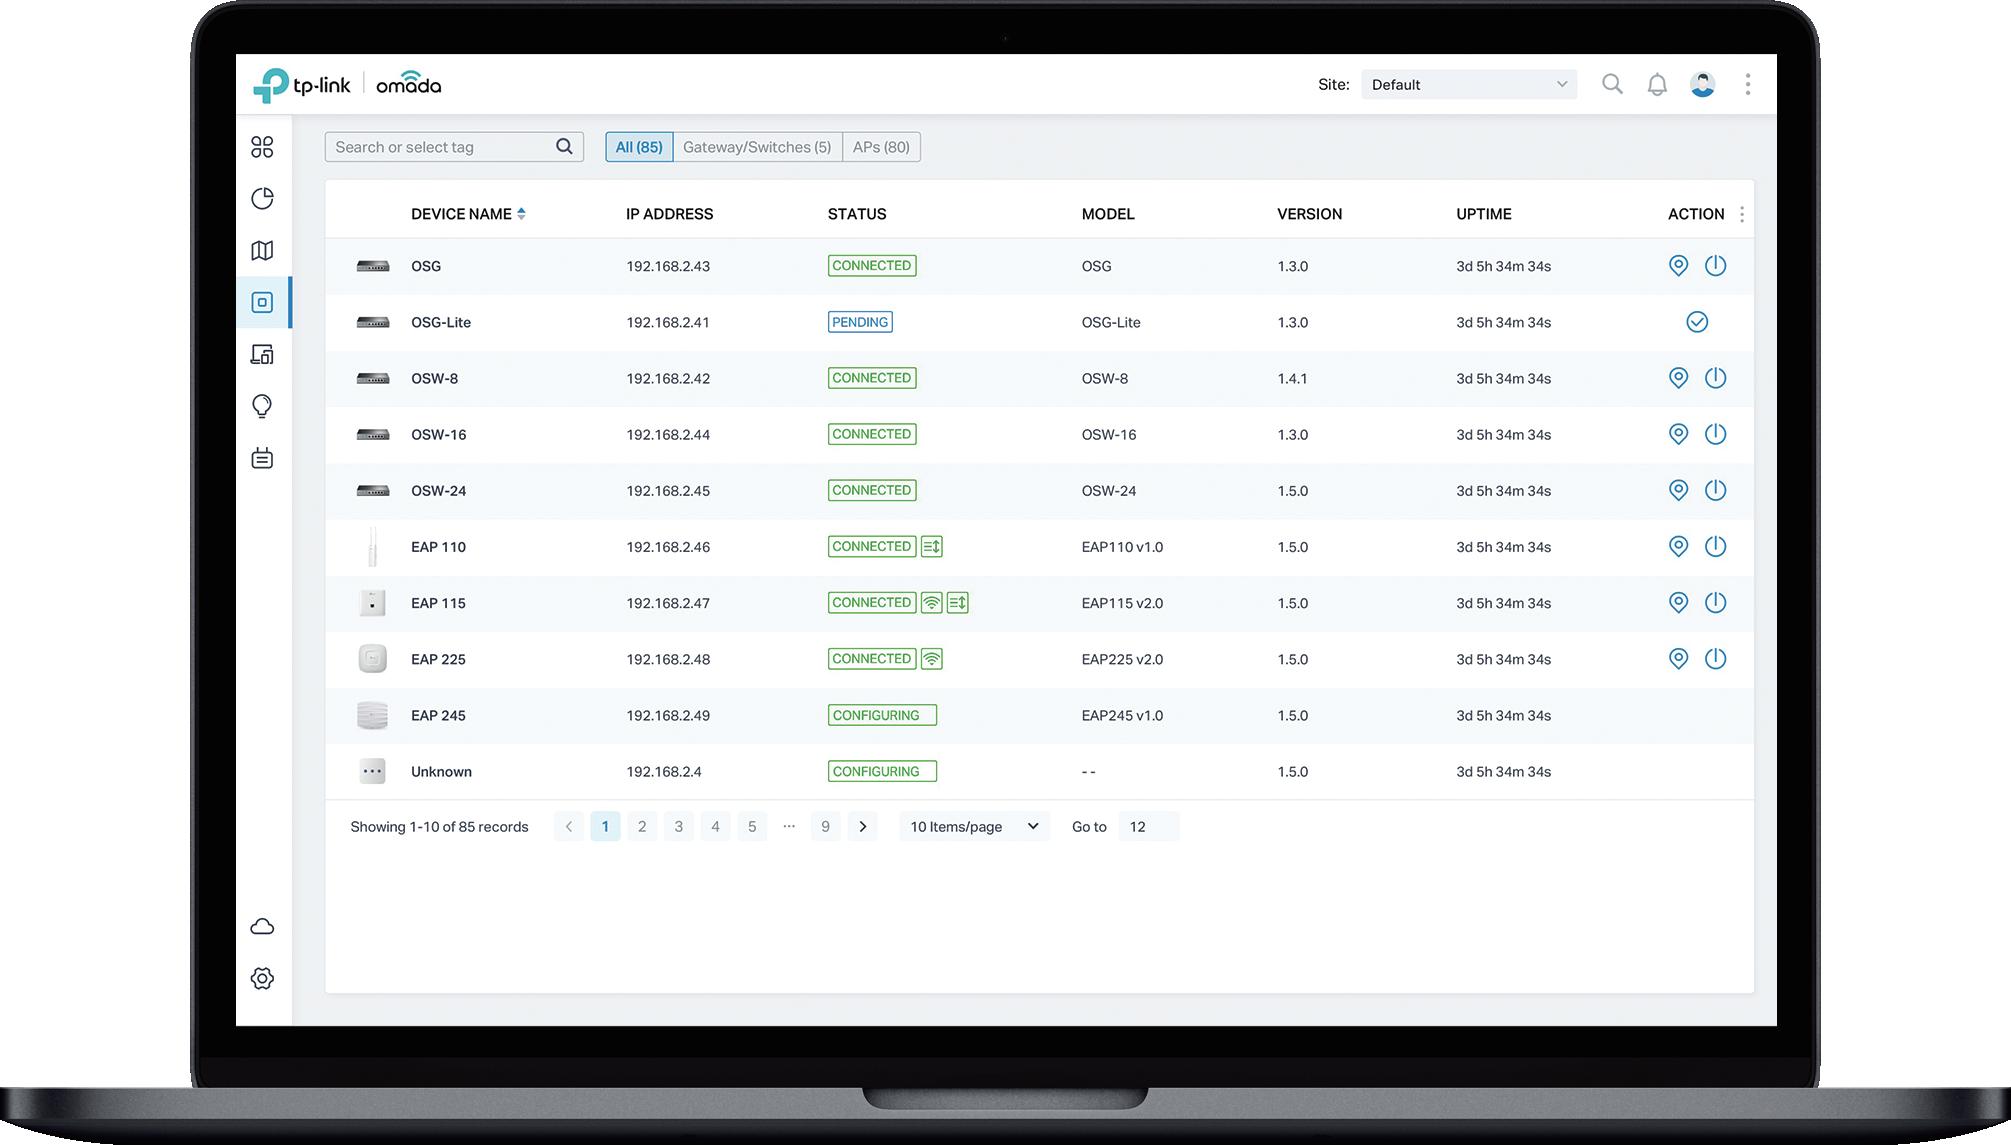This screenshot has height=1145, width=2011.
Task: Open the Settings gear in sidebar
Action: coord(262,978)
